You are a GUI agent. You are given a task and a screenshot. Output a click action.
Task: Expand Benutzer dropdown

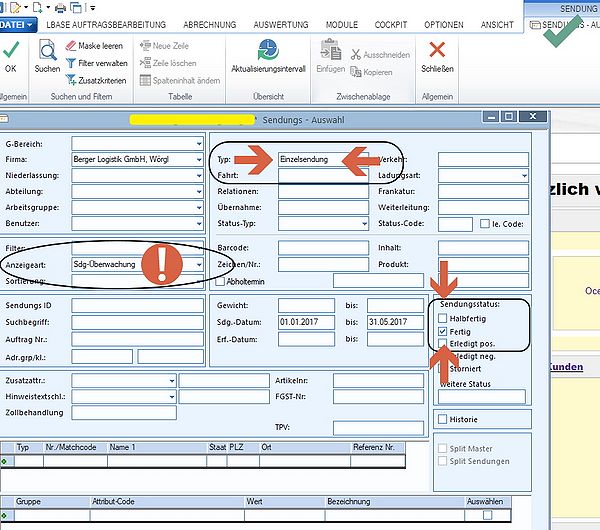(199, 223)
